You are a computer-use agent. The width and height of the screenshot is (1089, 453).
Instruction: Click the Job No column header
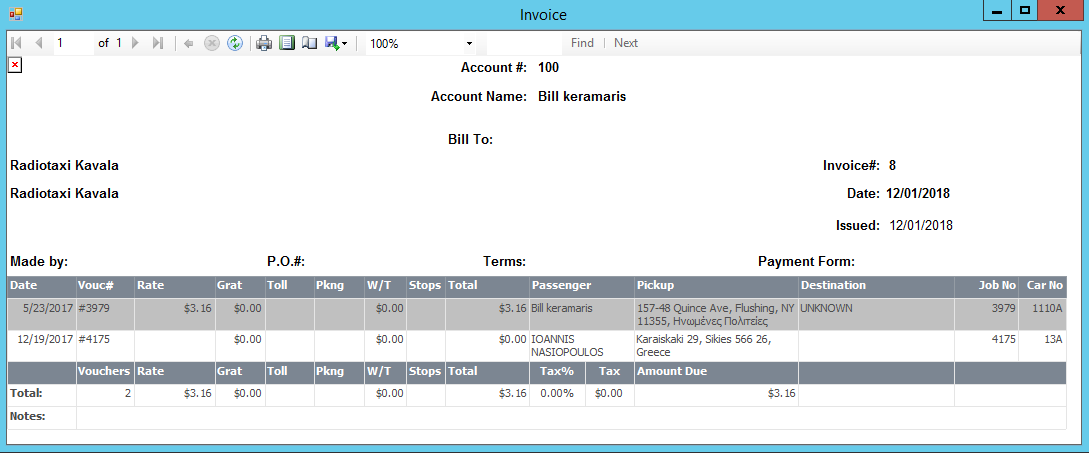click(986, 286)
